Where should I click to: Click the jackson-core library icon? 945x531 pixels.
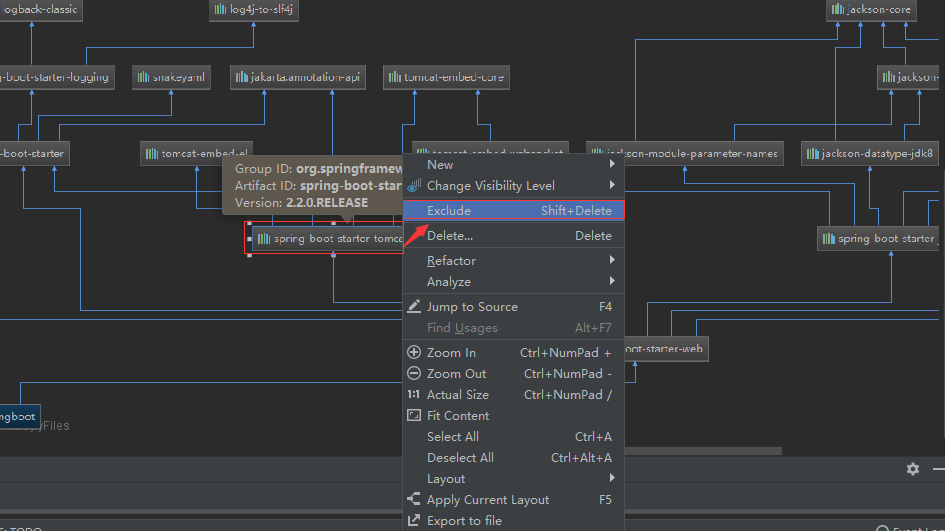(838, 9)
